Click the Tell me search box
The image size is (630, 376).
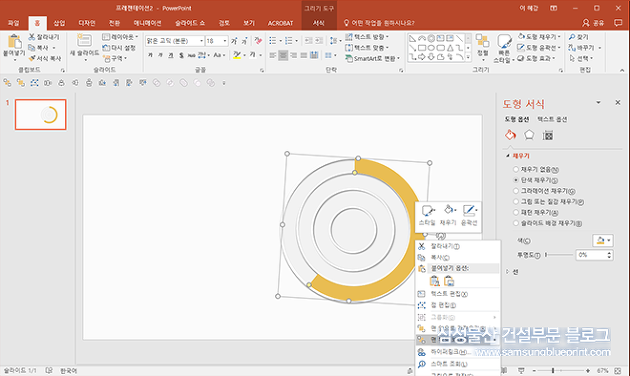coord(379,23)
